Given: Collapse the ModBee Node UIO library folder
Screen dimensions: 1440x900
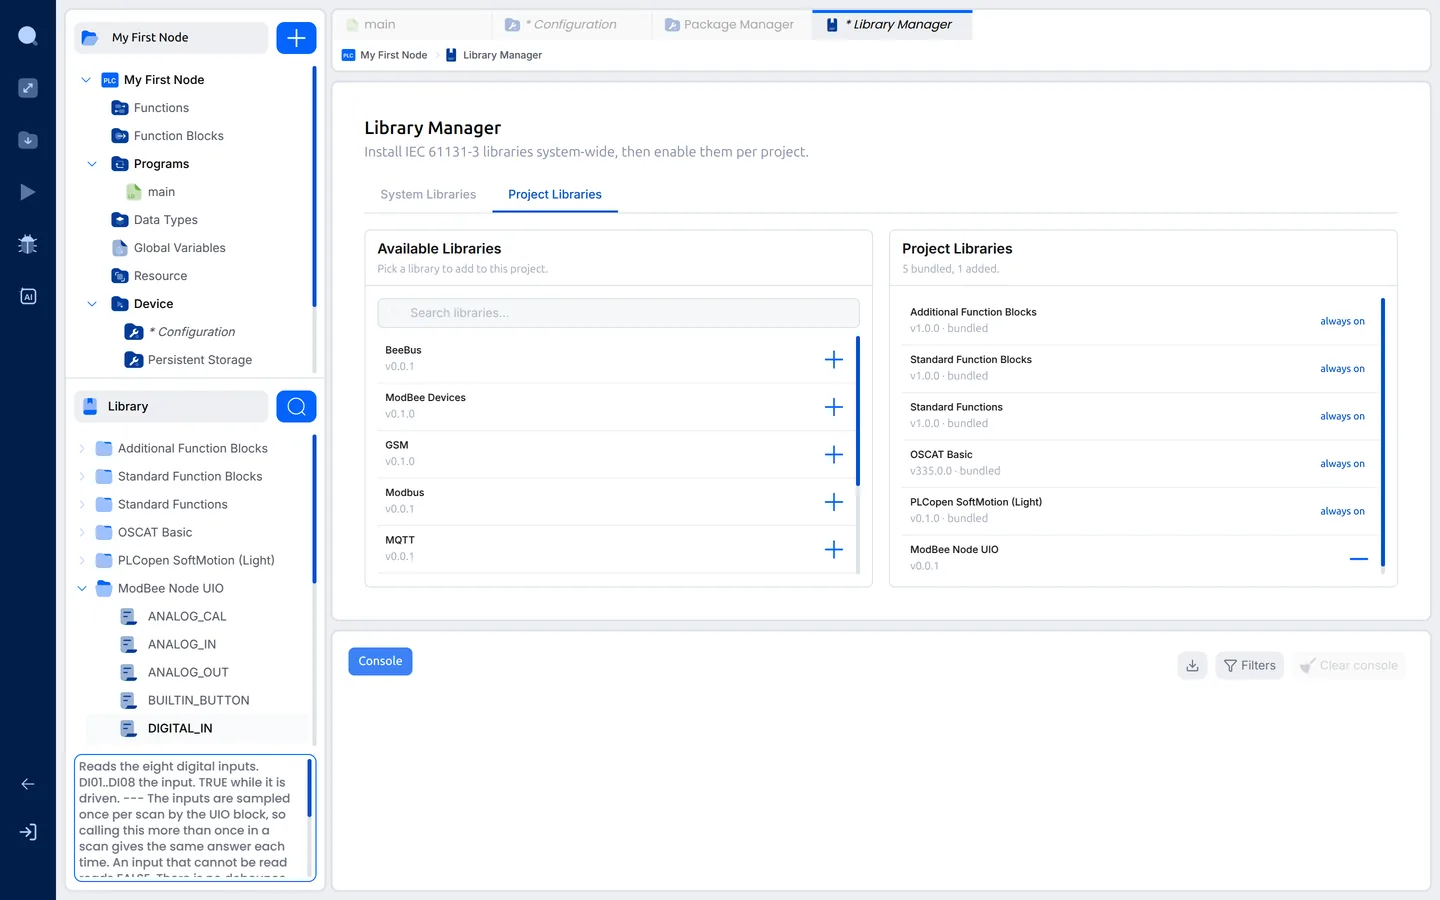Looking at the screenshot, I should click(x=82, y=589).
